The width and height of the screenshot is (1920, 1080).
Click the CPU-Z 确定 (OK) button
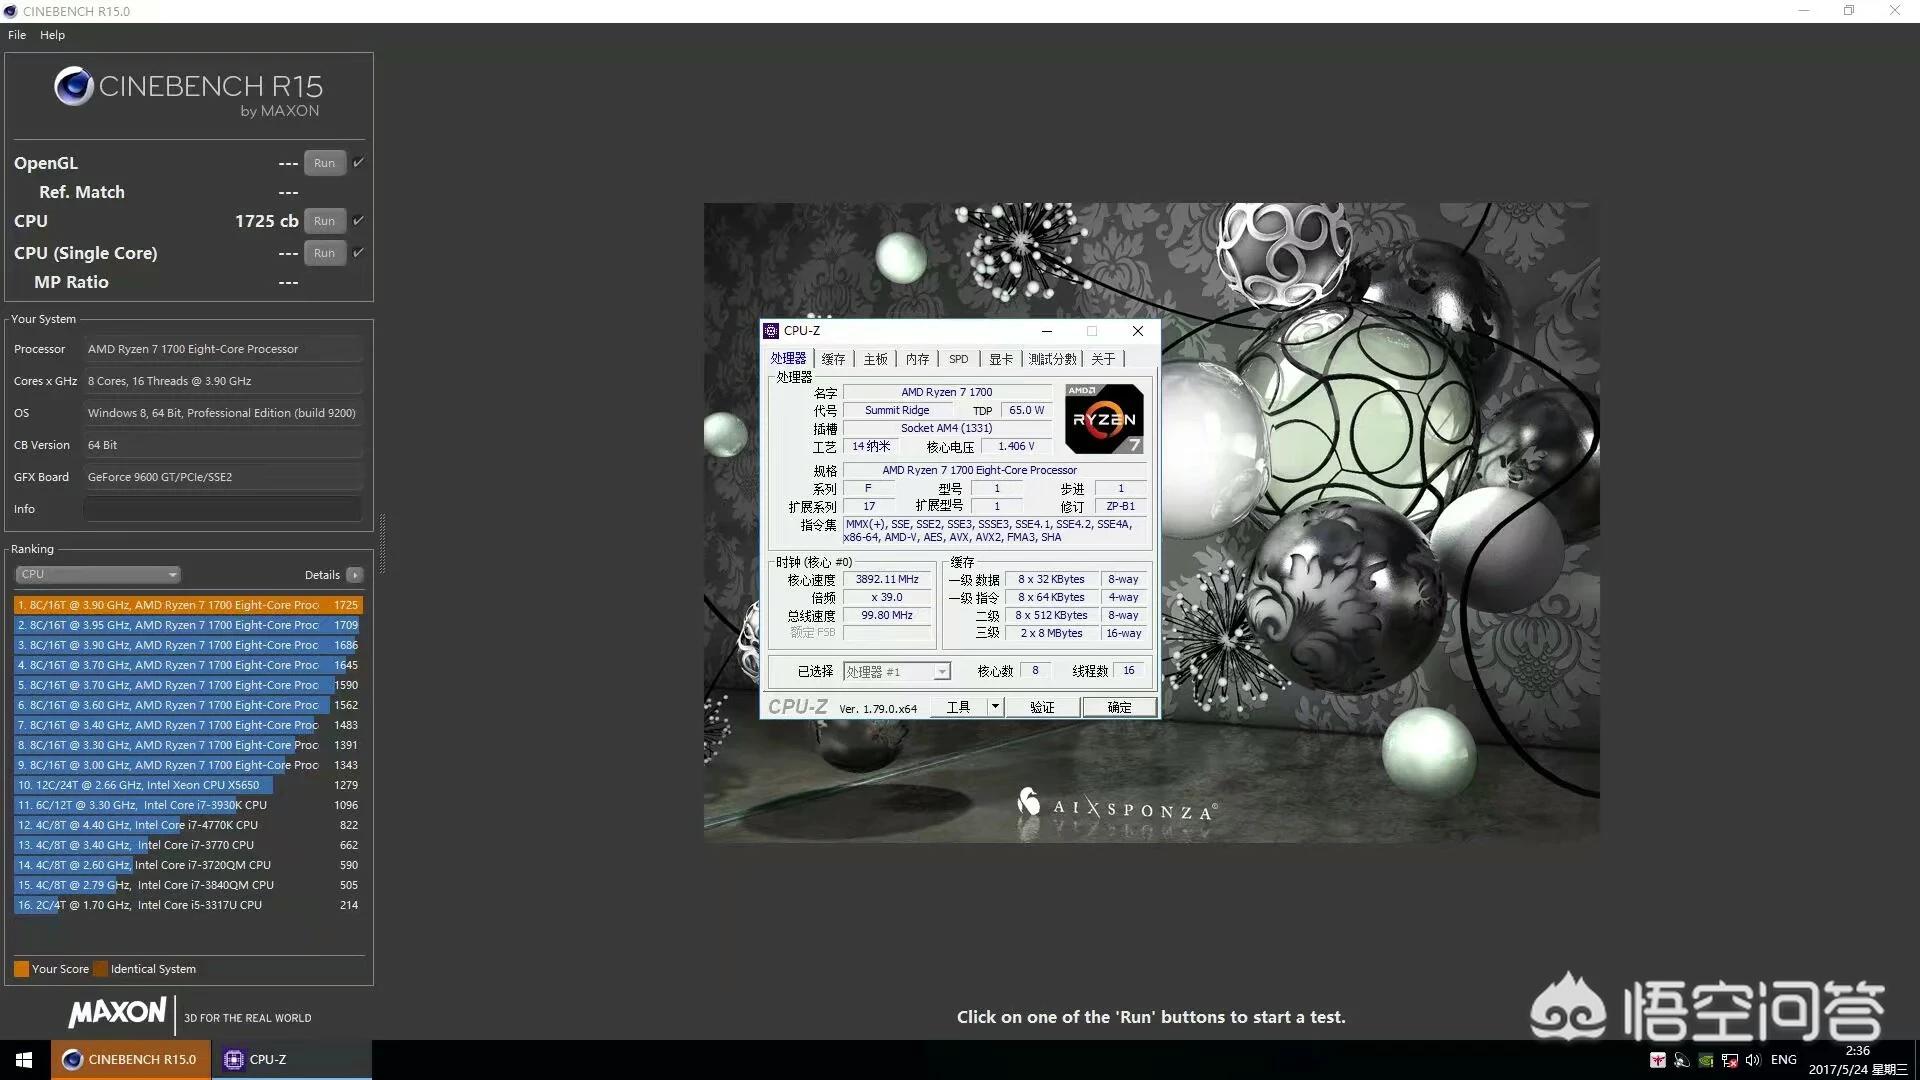point(1119,707)
